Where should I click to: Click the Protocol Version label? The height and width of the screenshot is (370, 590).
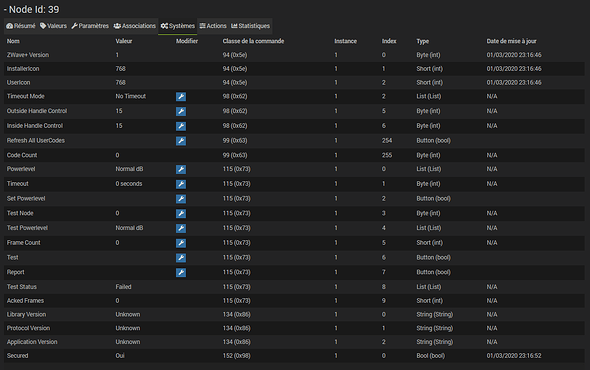point(28,328)
